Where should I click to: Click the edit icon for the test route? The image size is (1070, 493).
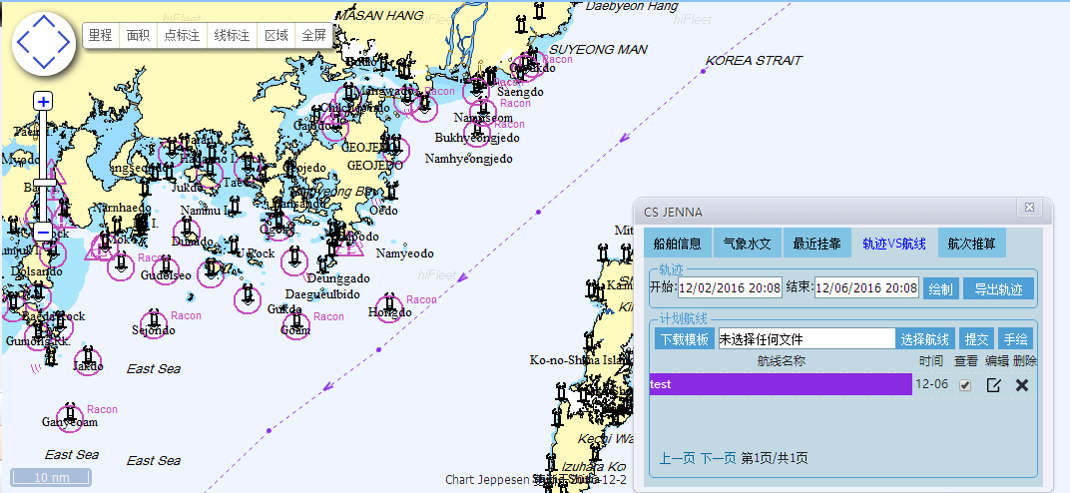click(x=994, y=385)
